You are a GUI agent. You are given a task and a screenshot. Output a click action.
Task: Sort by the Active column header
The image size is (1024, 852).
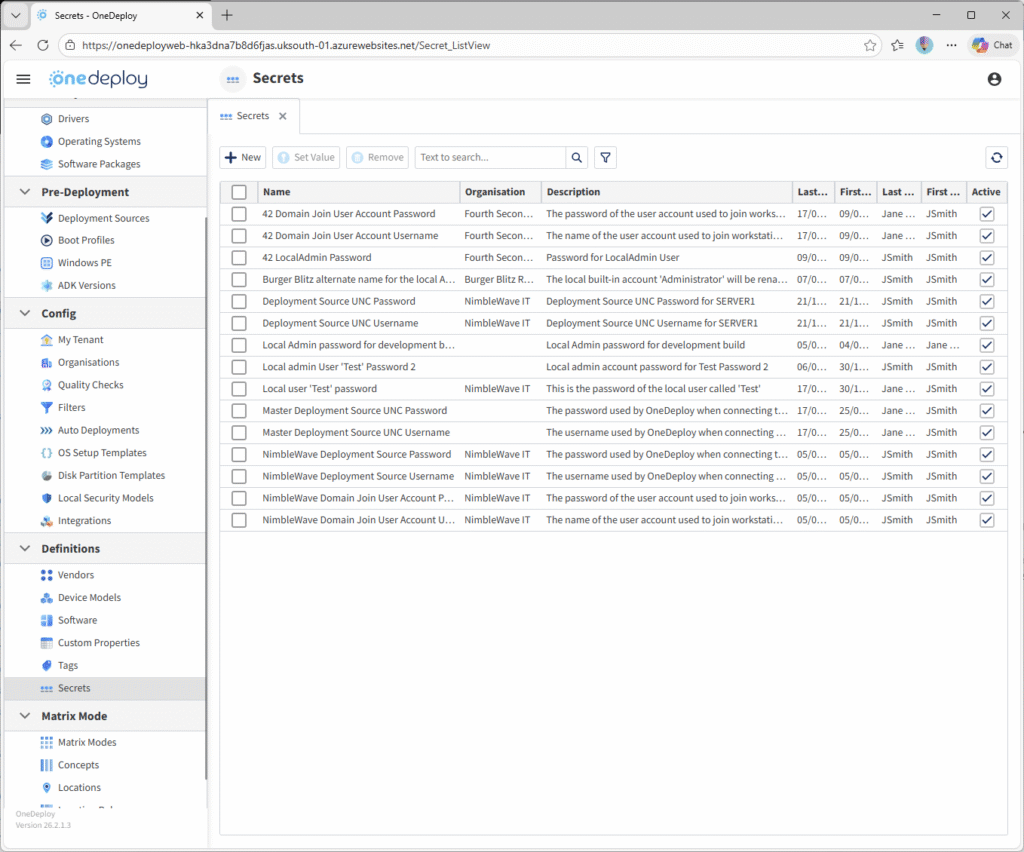click(986, 192)
